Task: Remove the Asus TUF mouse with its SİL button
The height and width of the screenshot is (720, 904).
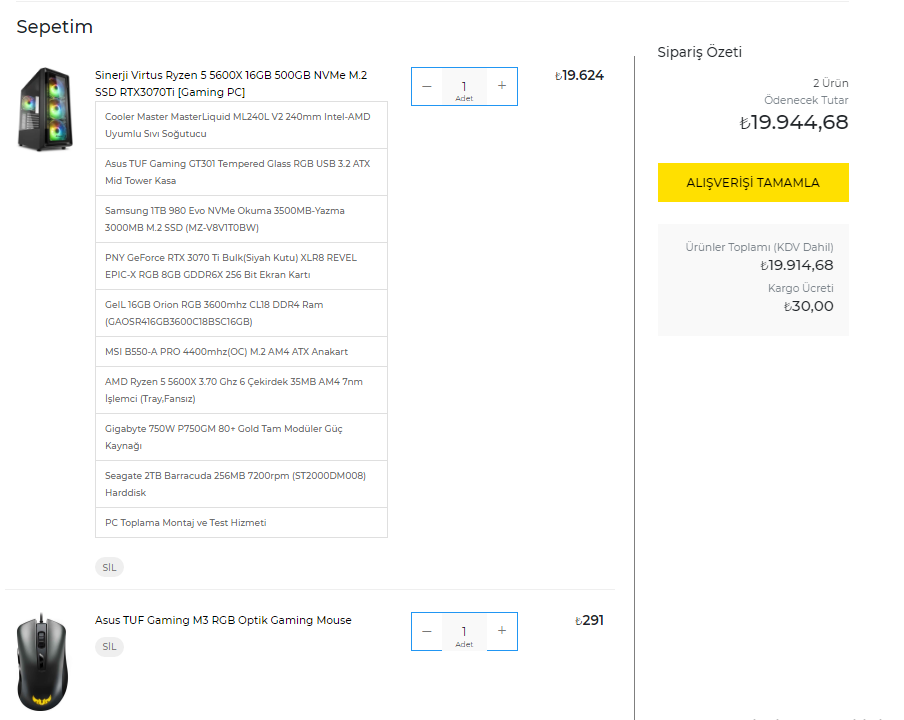Action: point(110,646)
